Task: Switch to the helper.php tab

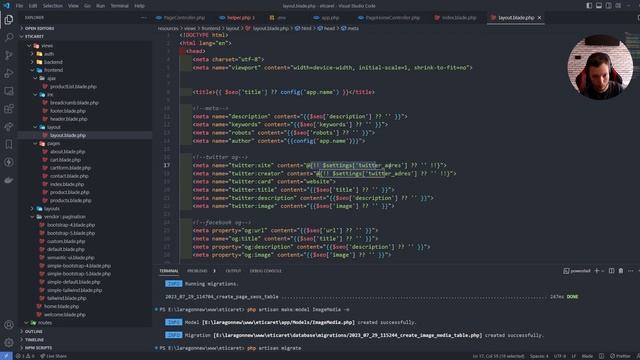Action: click(x=237, y=18)
